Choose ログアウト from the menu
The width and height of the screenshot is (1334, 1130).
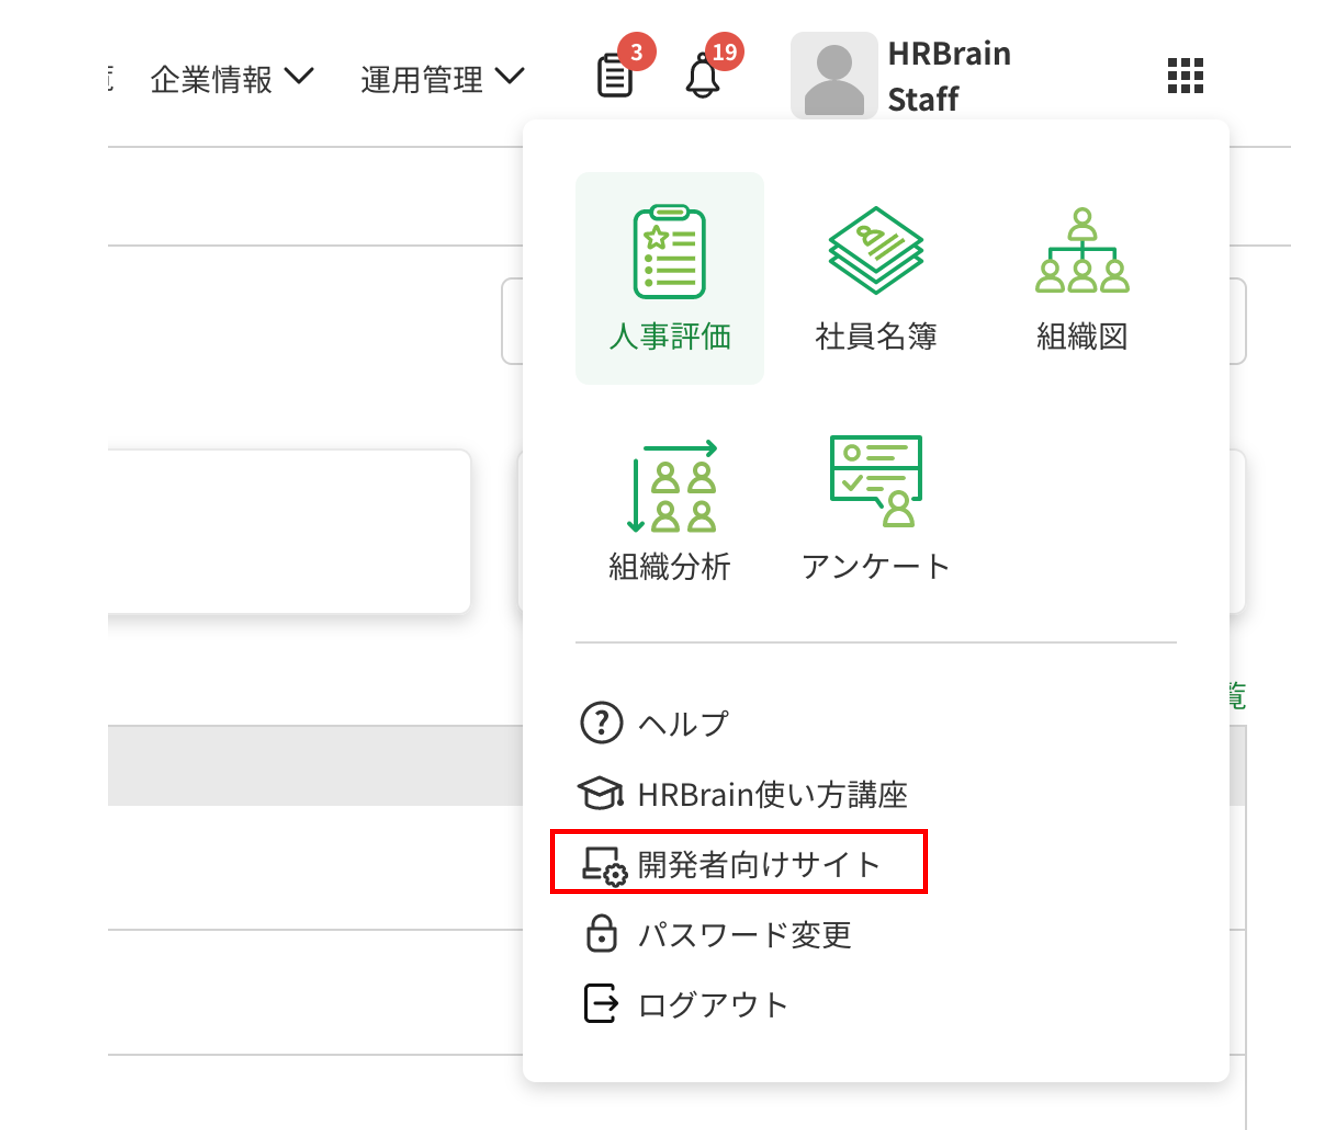[x=713, y=1004]
